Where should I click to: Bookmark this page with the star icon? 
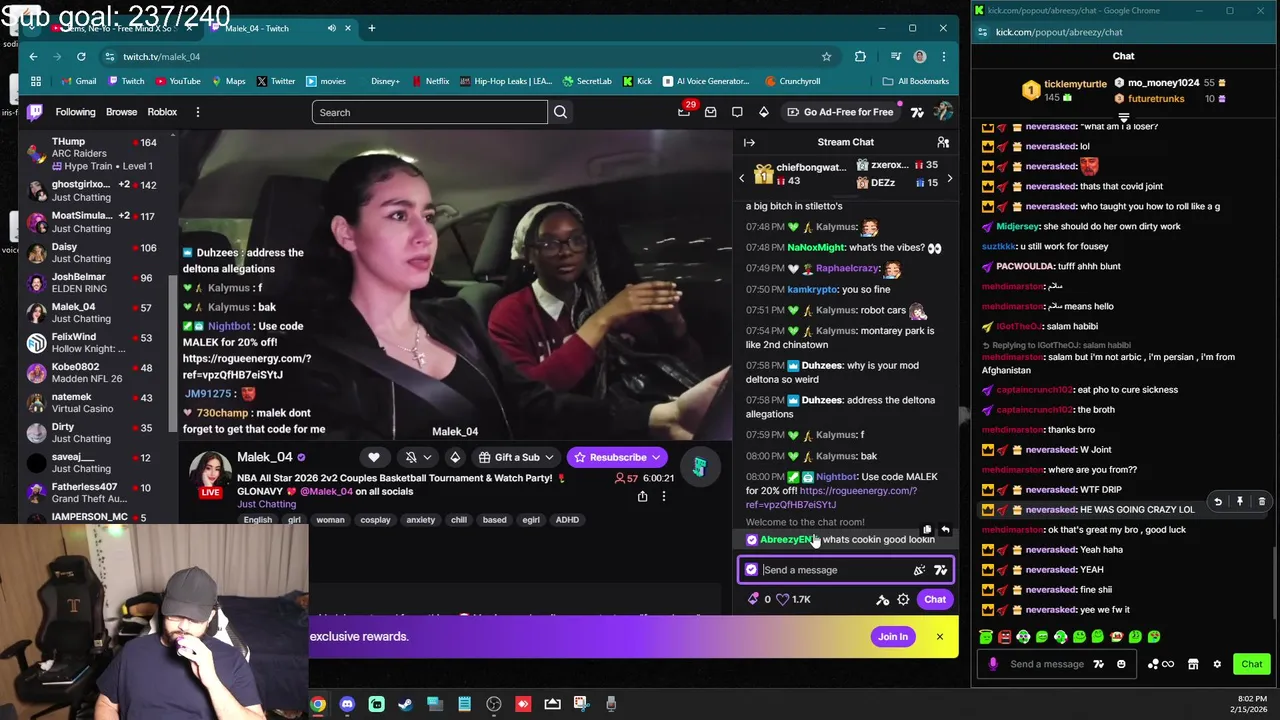tap(826, 57)
